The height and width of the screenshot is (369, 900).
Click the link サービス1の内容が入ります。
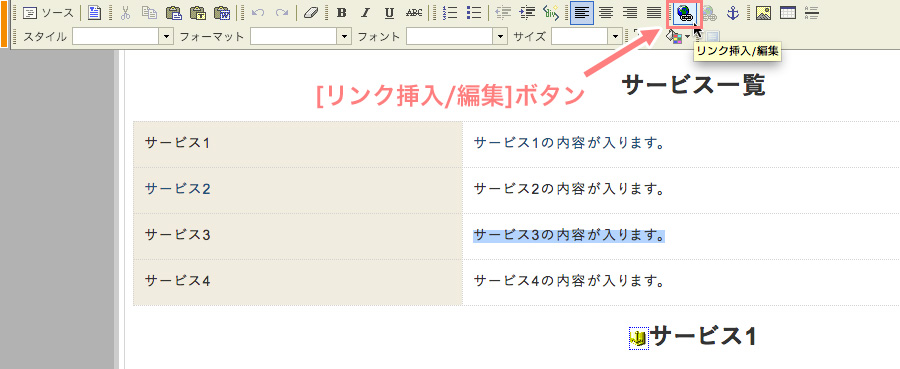(569, 142)
